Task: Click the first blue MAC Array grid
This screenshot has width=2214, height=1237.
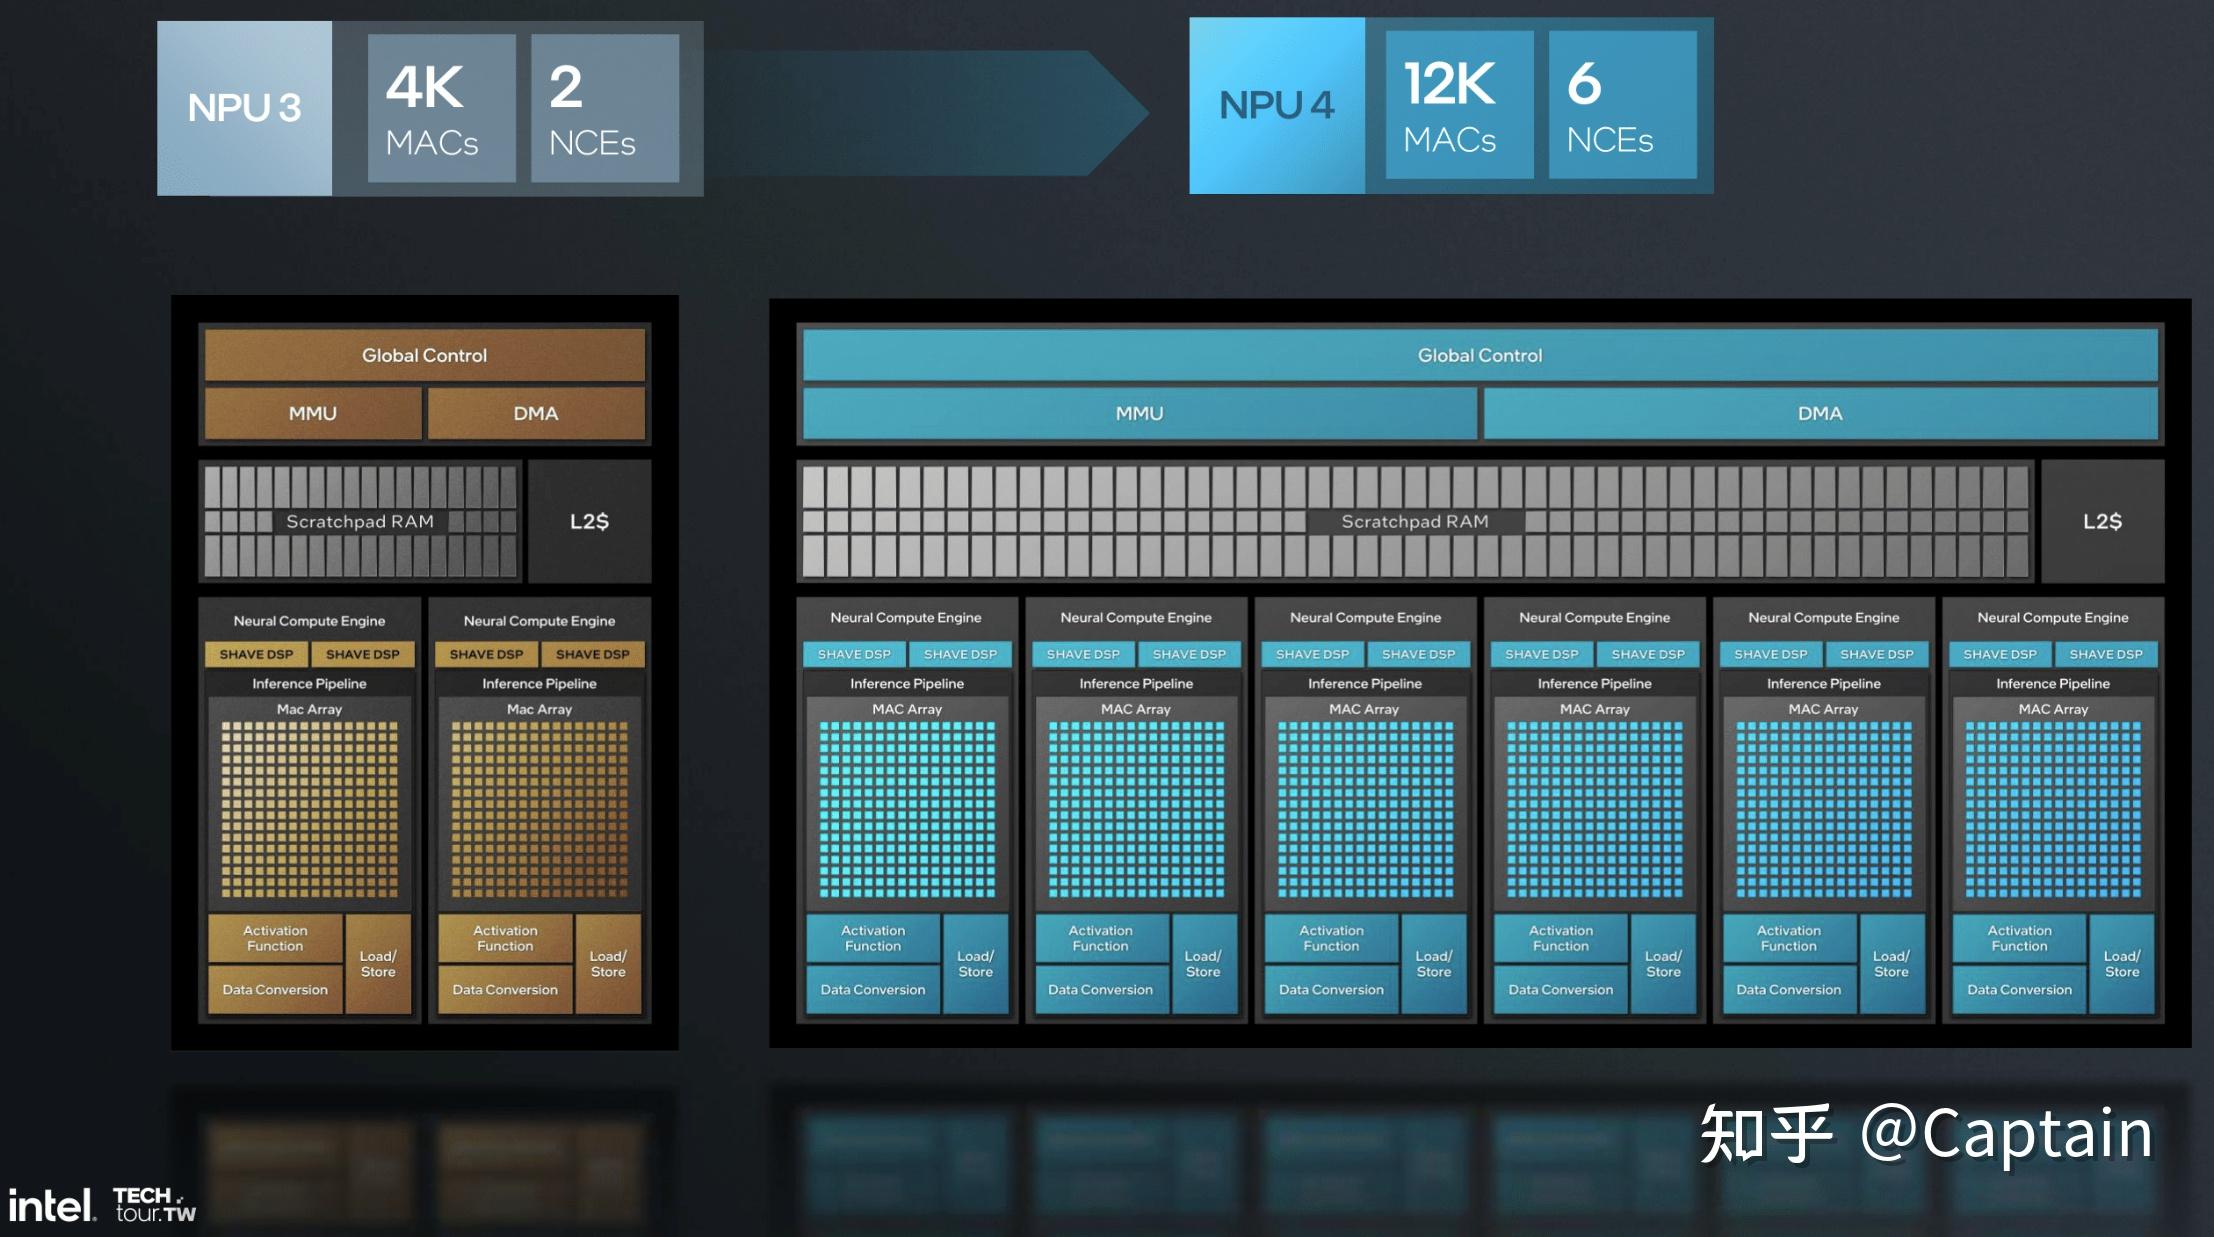Action: point(907,809)
